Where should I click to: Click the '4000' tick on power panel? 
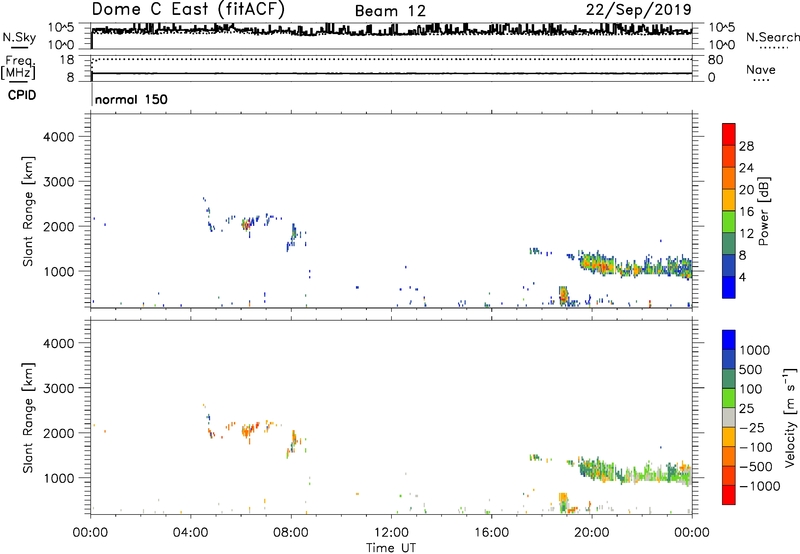59,137
